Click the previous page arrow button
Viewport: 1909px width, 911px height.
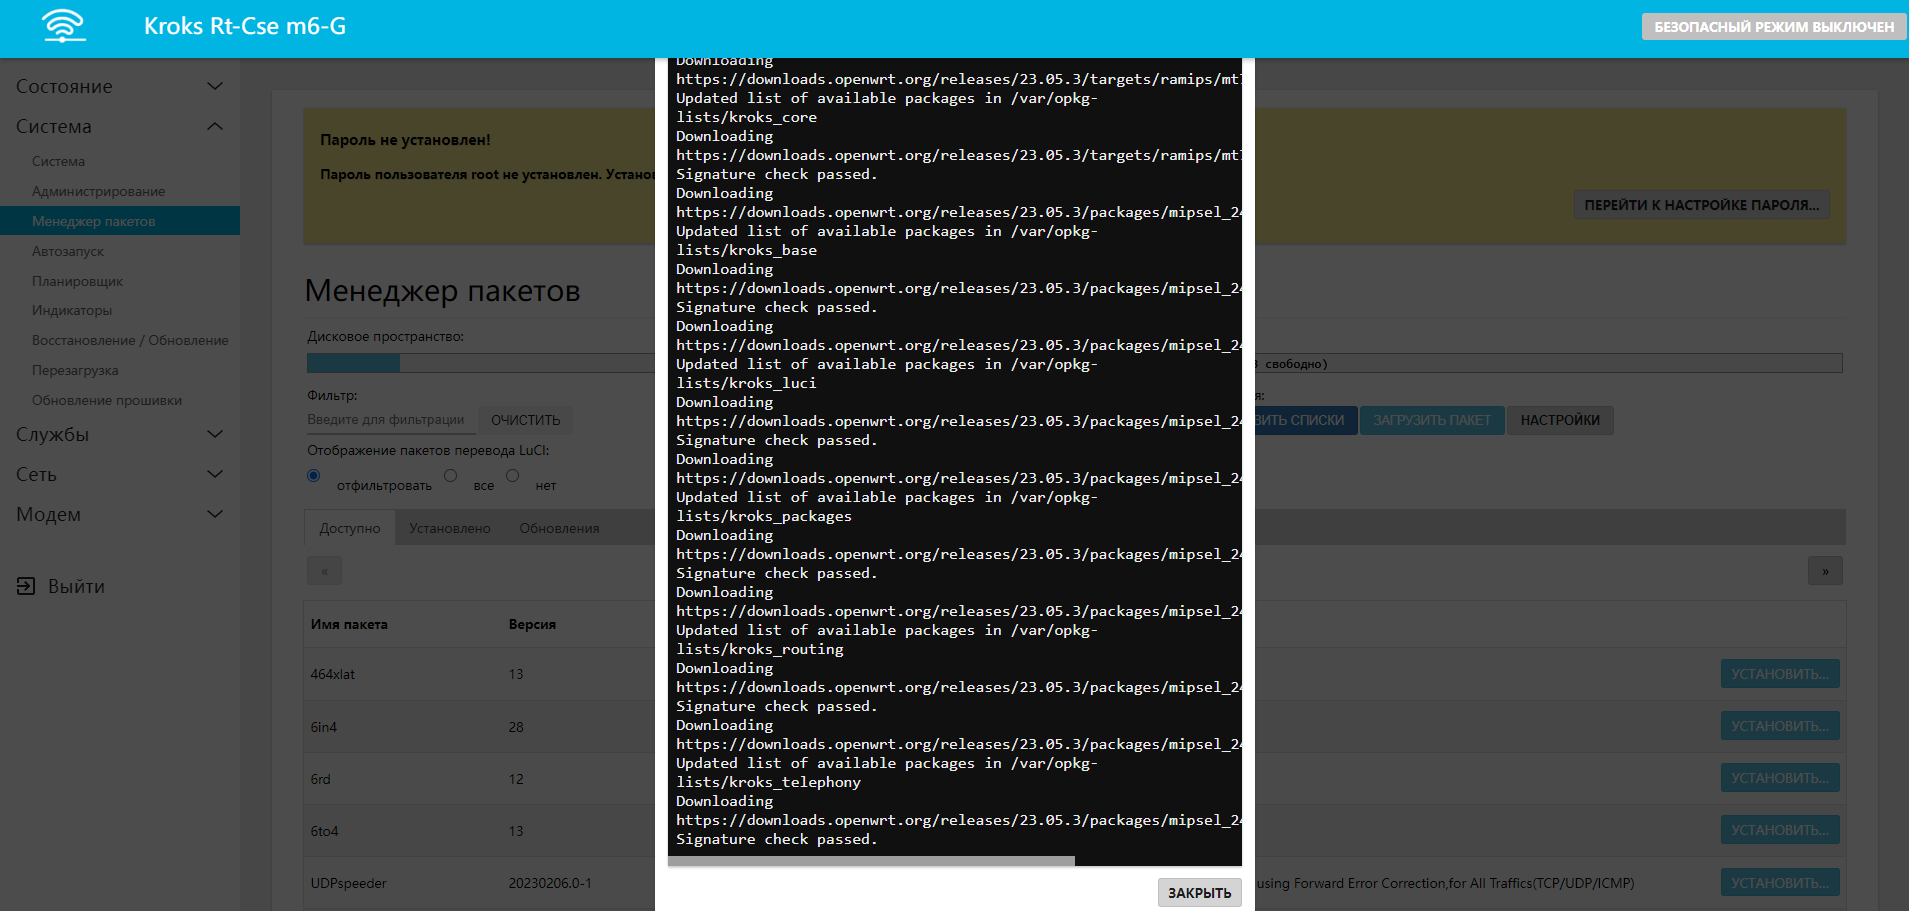[x=324, y=571]
